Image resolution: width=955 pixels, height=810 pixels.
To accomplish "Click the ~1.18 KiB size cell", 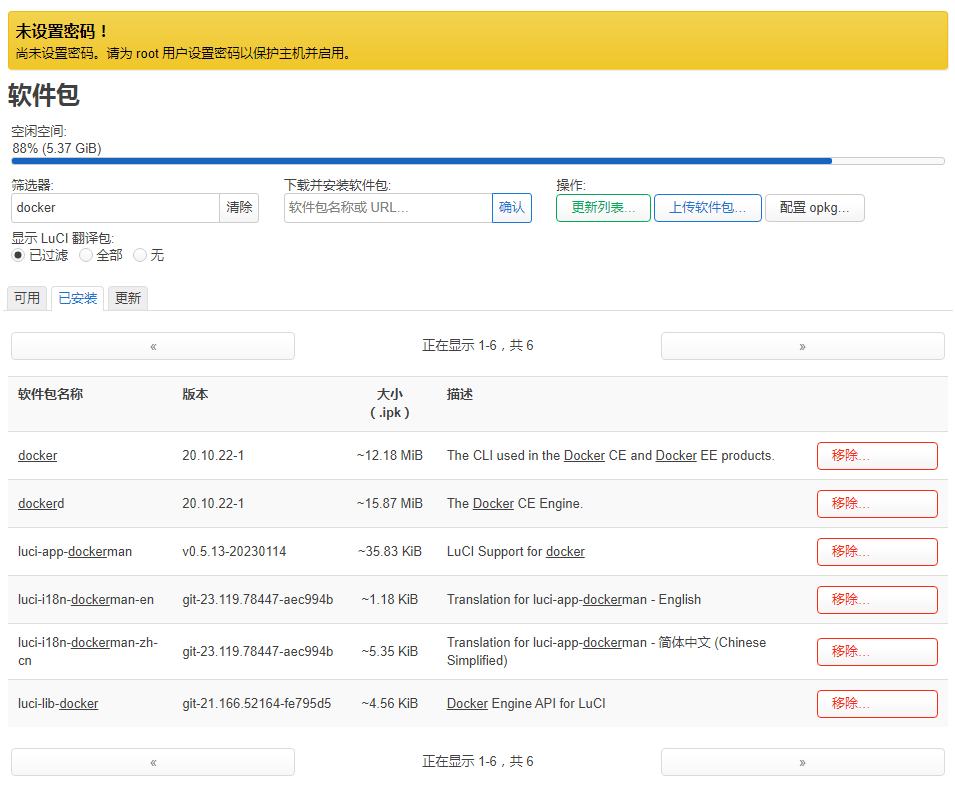I will point(390,600).
